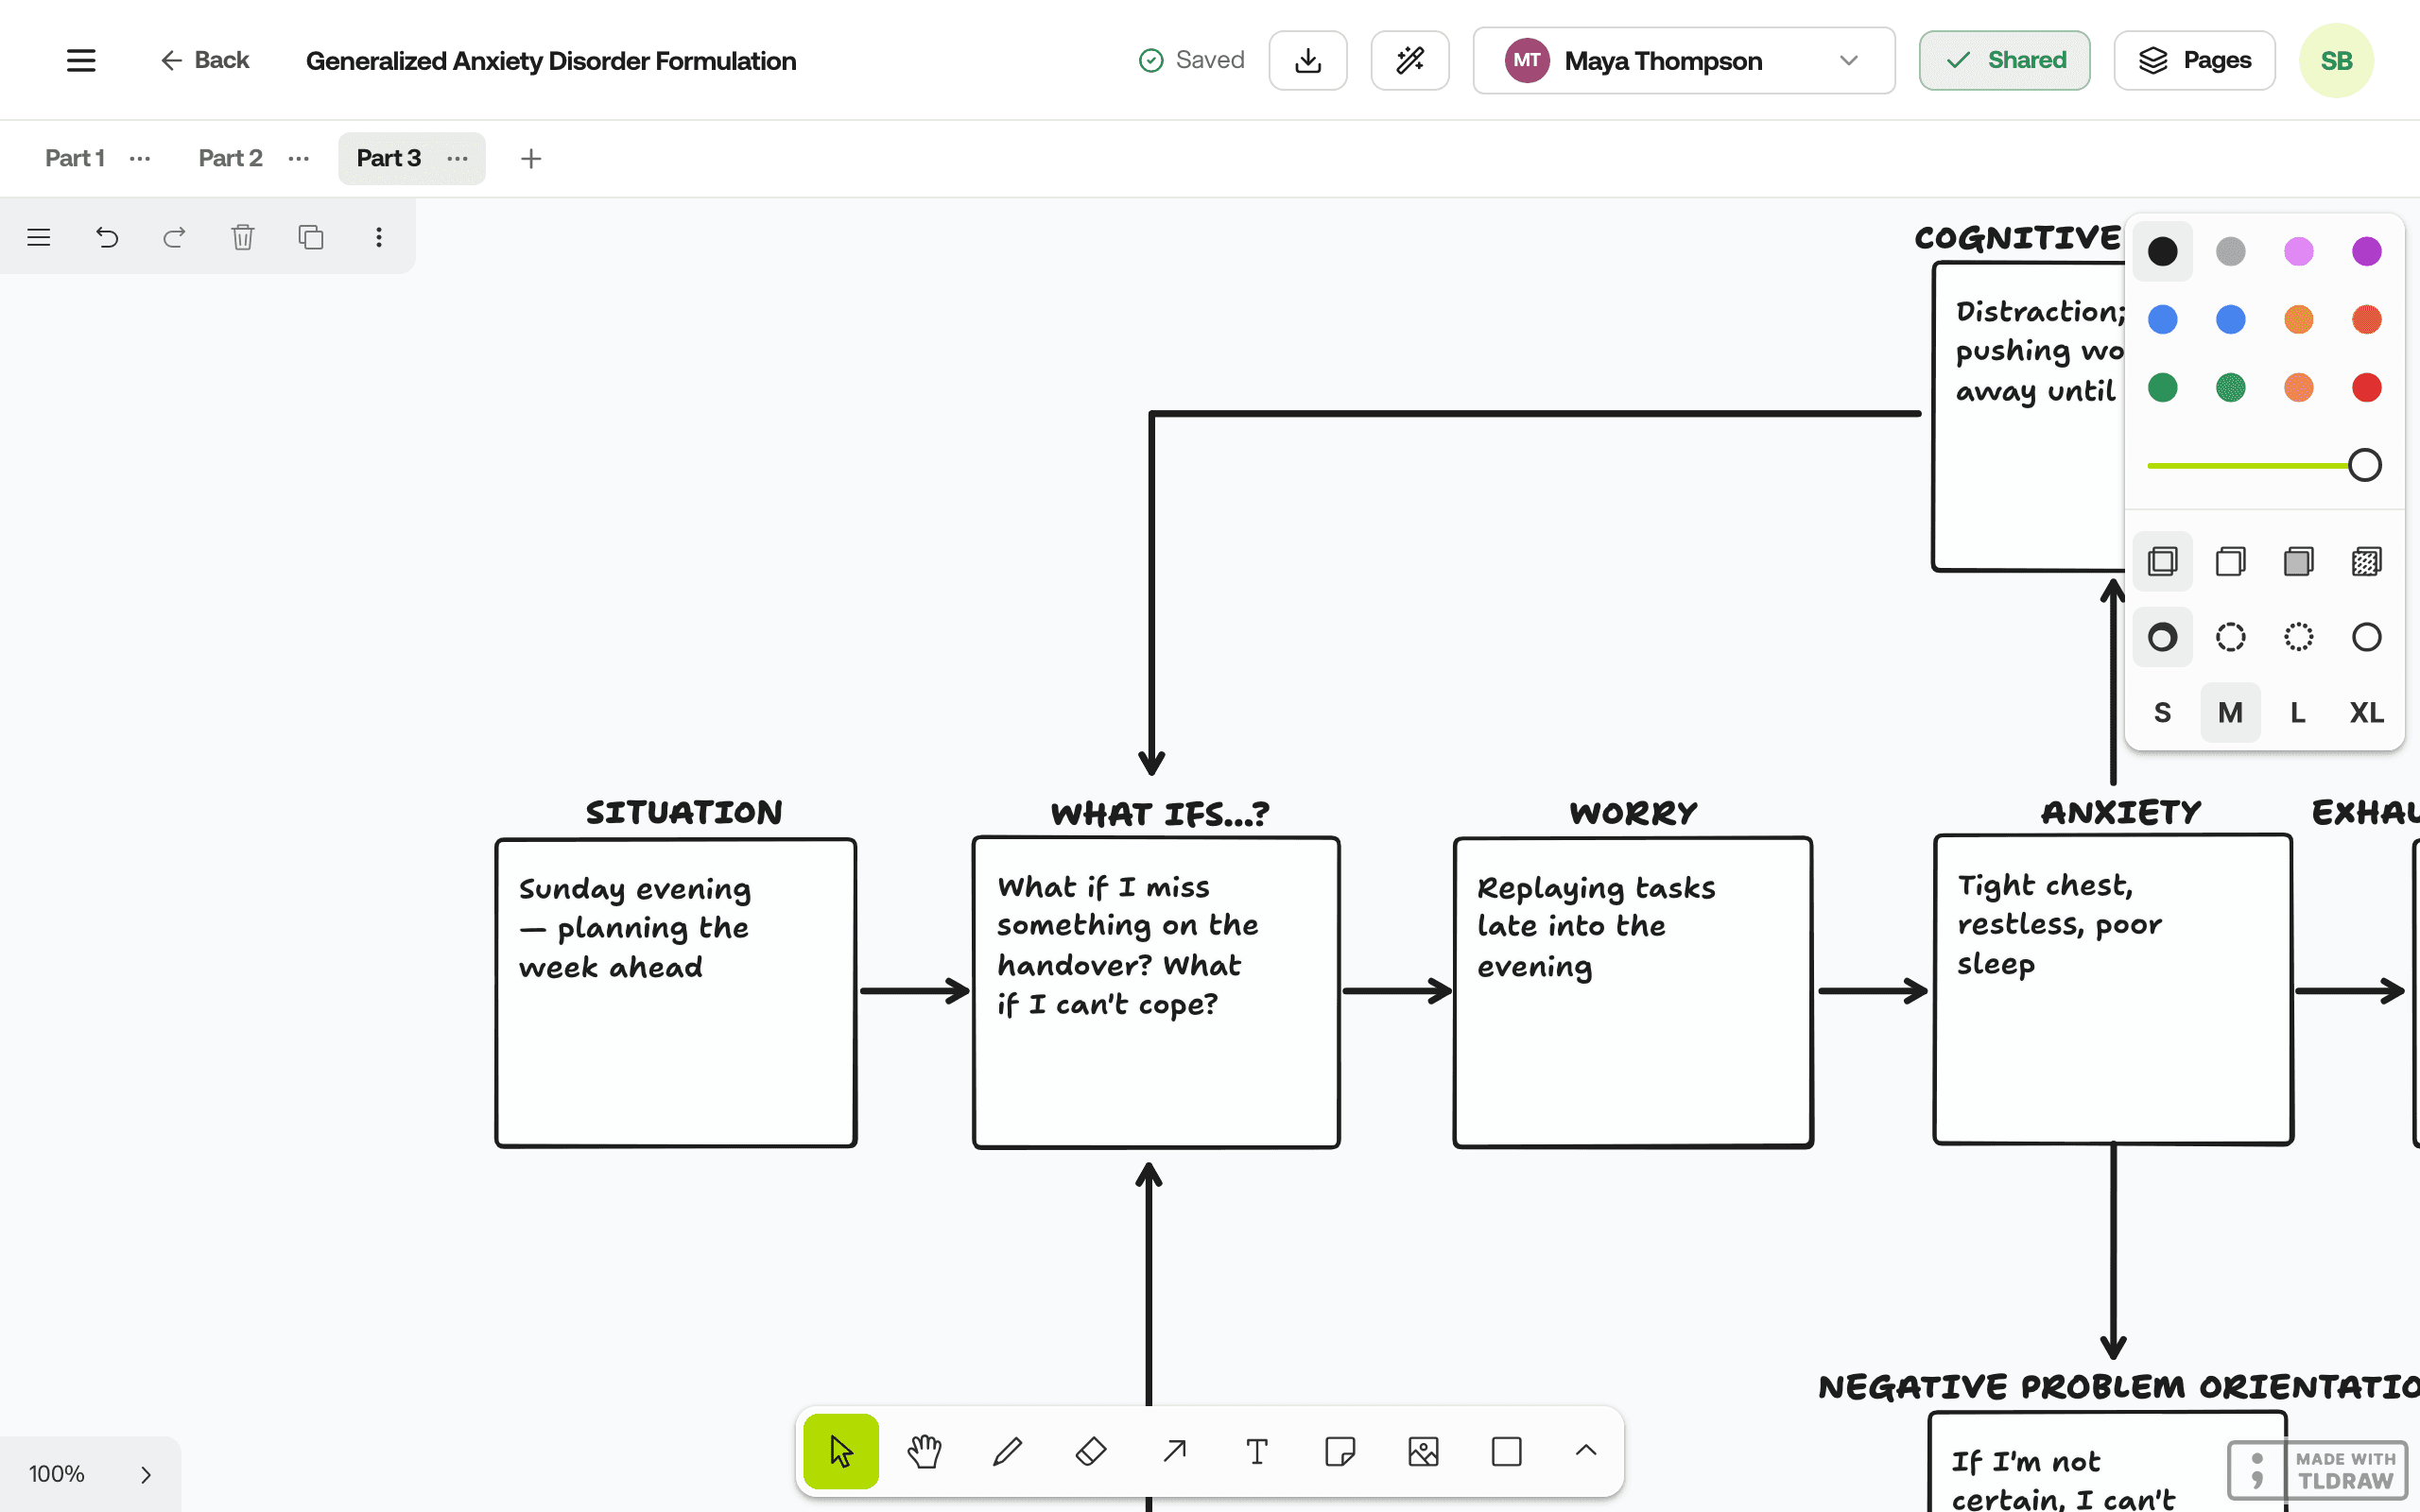Screen dimensions: 2420x1512
Task: Select the Sticky Note tool
Action: (x=1340, y=1451)
